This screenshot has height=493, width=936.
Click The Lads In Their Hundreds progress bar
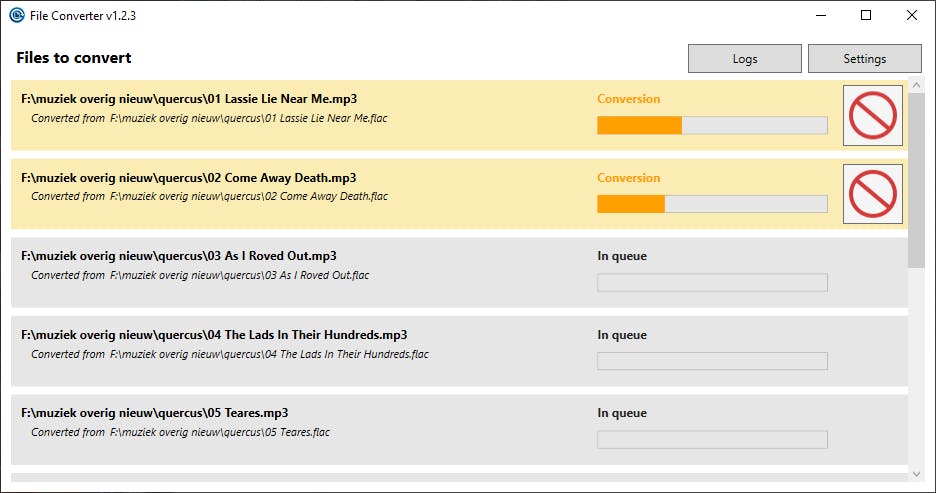(x=712, y=361)
